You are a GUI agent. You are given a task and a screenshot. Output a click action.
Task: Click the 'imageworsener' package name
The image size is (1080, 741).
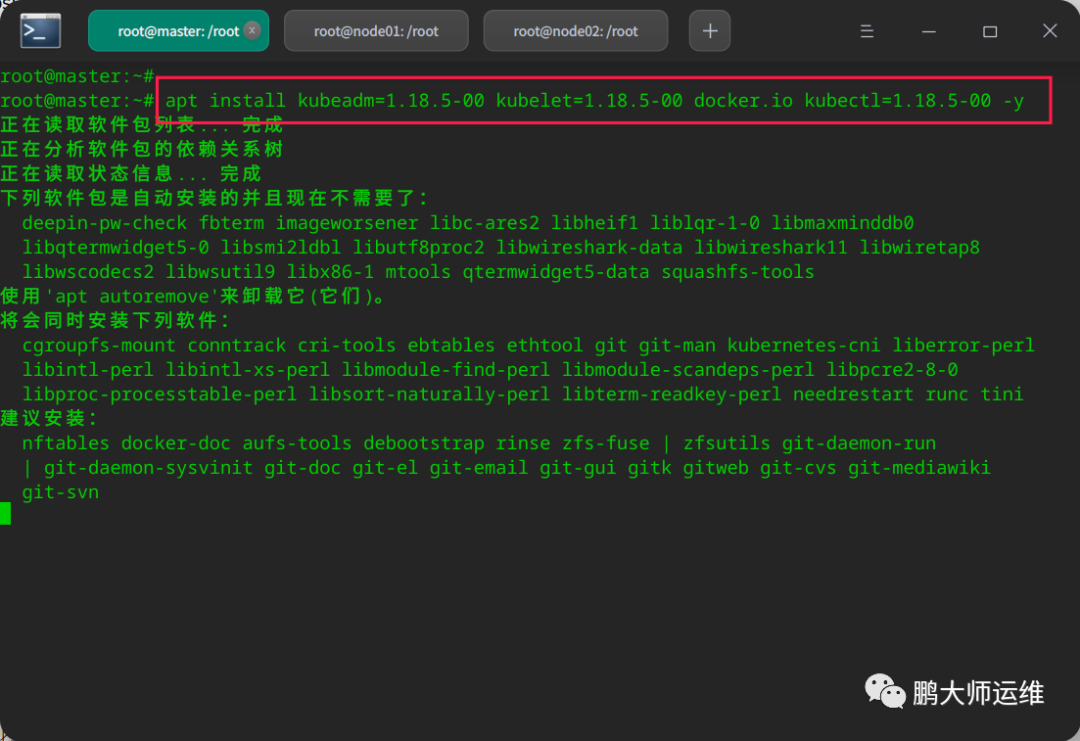[x=346, y=223]
